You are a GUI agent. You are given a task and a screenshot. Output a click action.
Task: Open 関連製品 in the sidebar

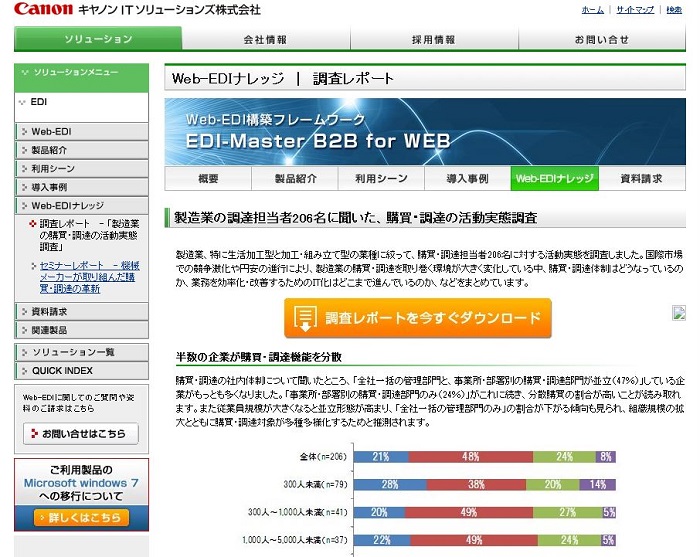[x=82, y=330]
